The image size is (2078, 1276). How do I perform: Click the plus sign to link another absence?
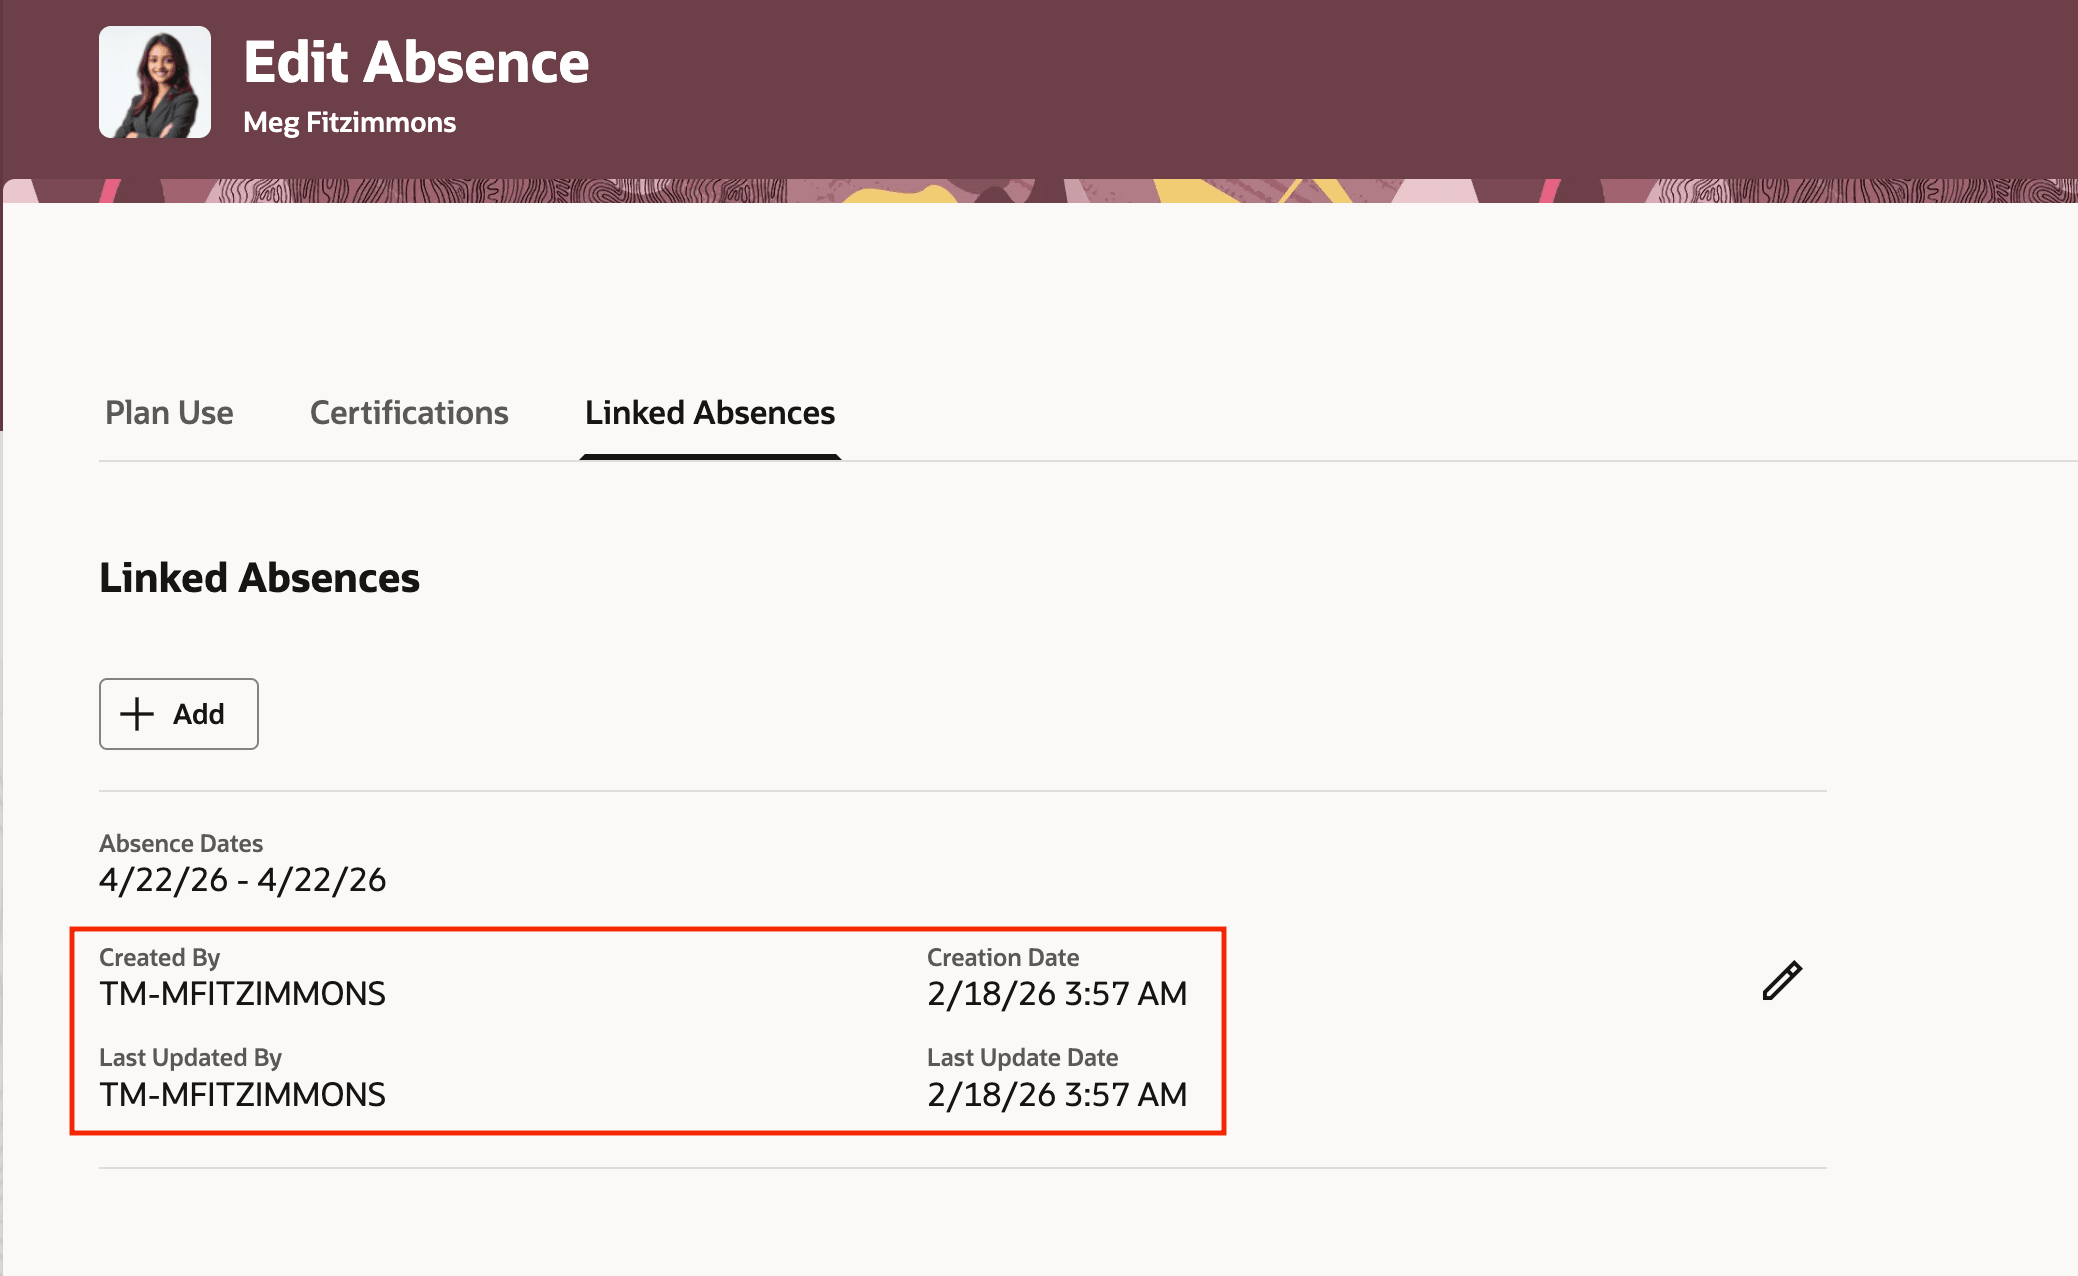coord(137,714)
